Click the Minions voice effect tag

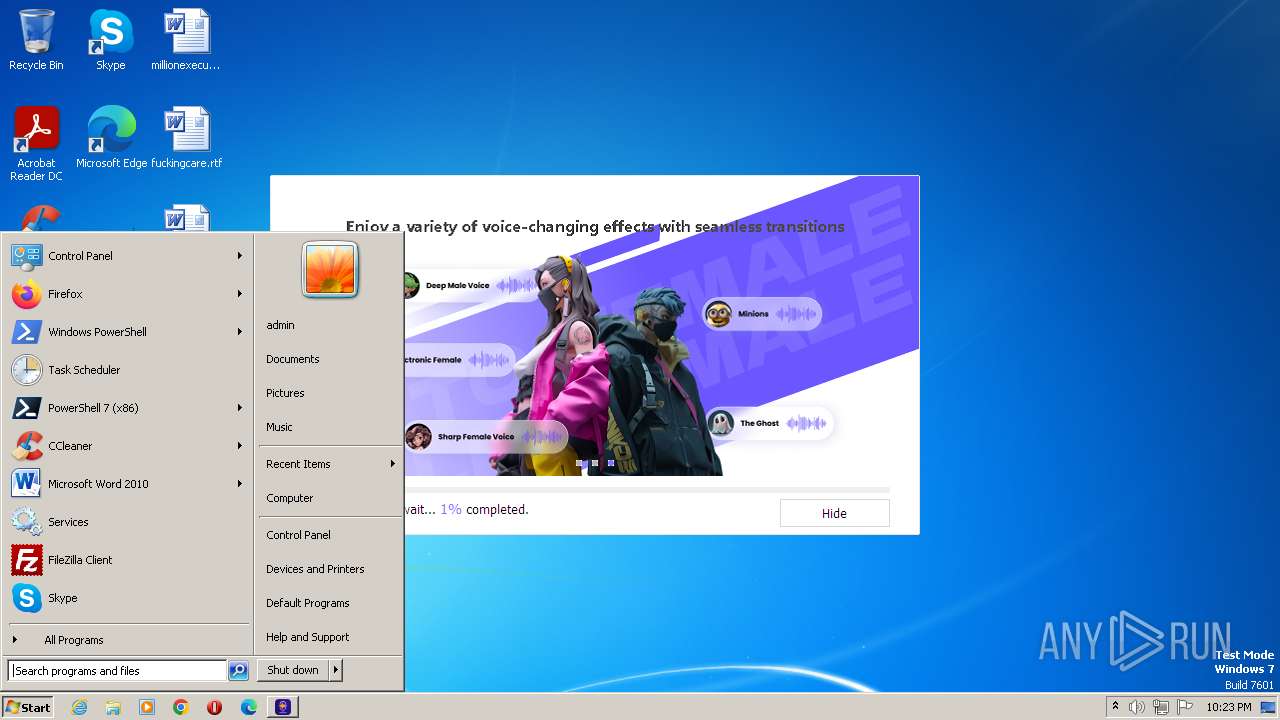point(761,314)
